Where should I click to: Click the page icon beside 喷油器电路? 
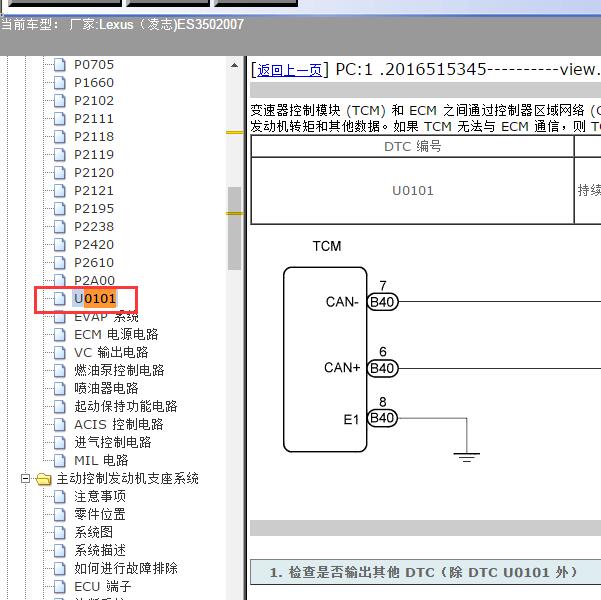point(59,389)
